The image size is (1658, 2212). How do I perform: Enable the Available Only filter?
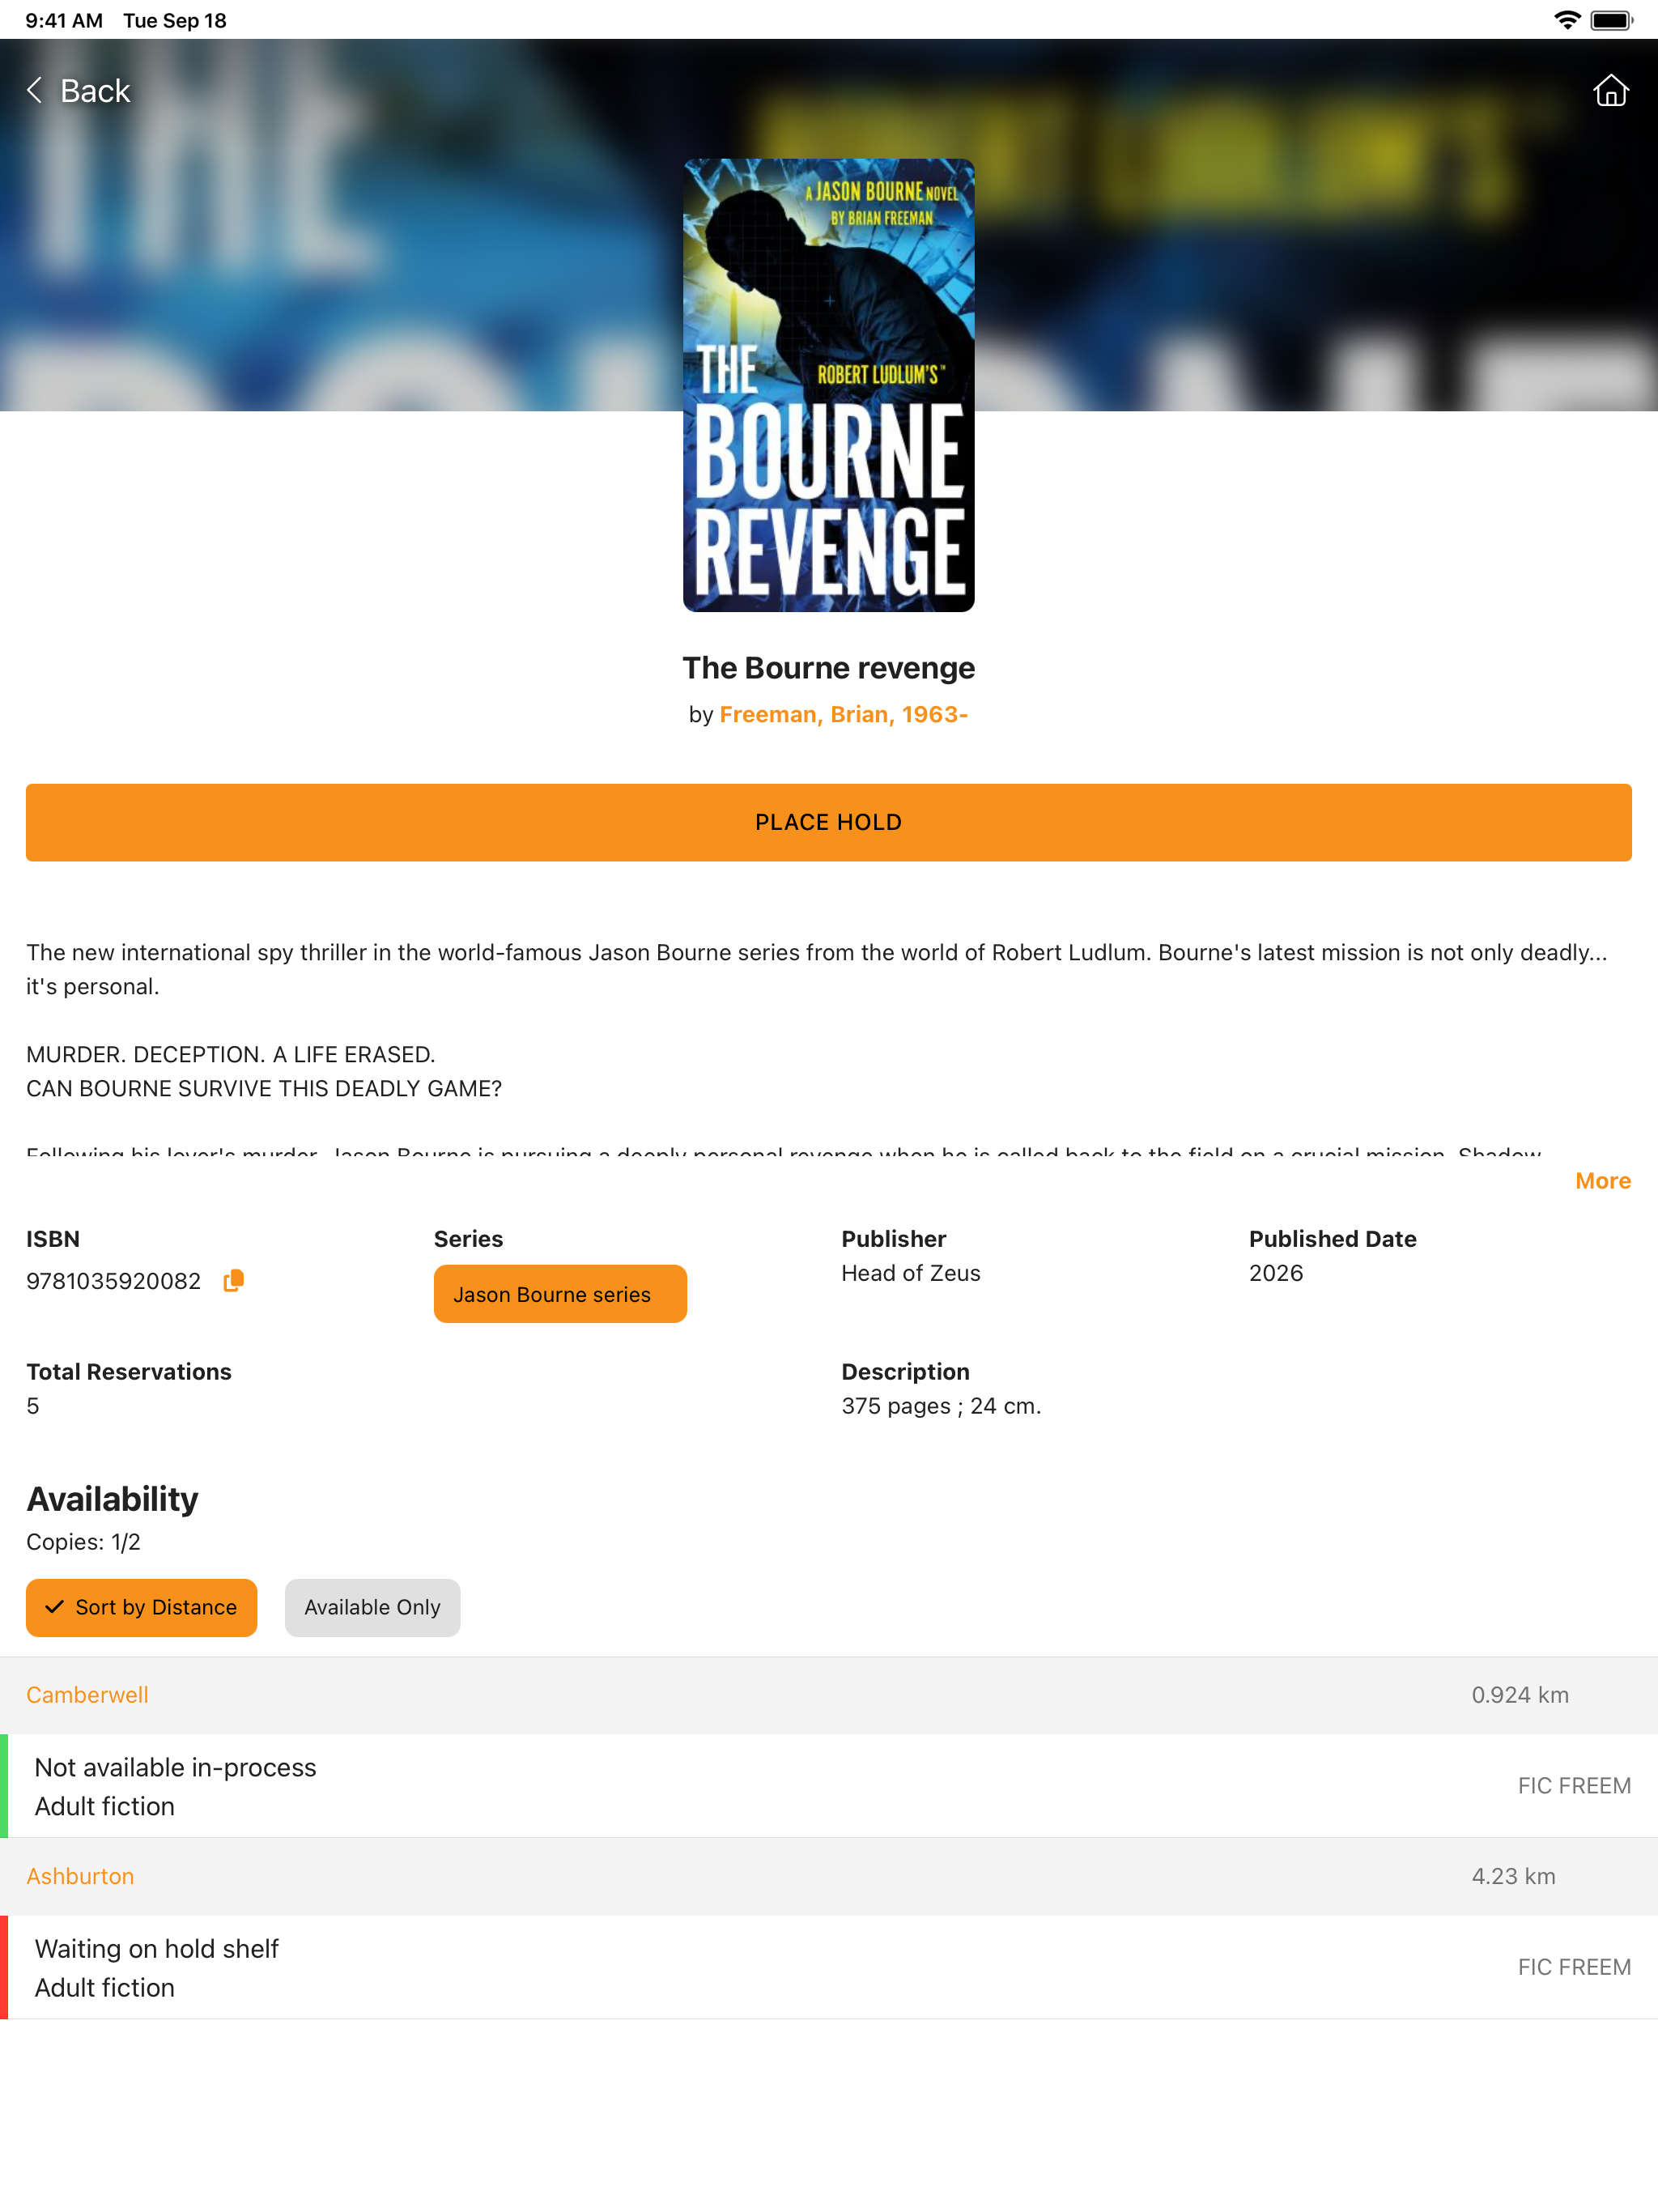coord(372,1607)
